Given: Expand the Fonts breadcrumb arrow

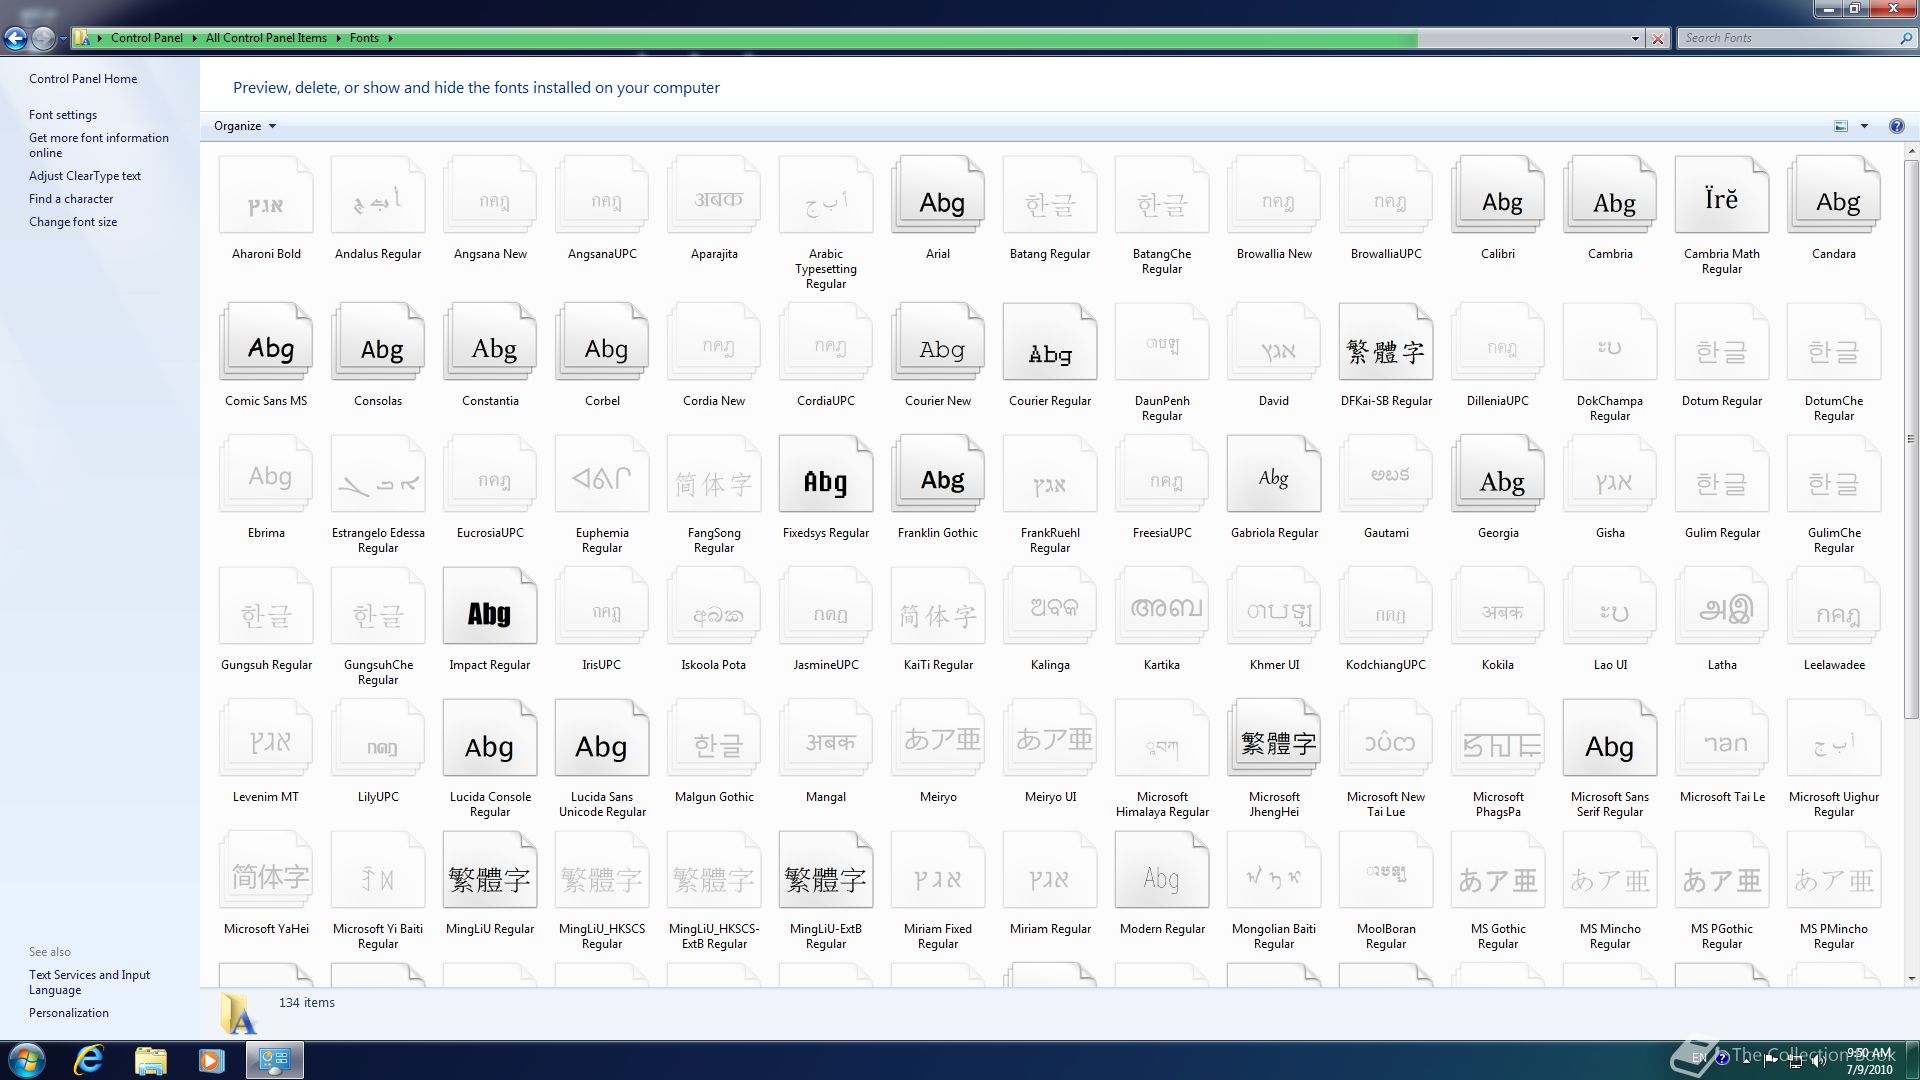Looking at the screenshot, I should [x=390, y=38].
